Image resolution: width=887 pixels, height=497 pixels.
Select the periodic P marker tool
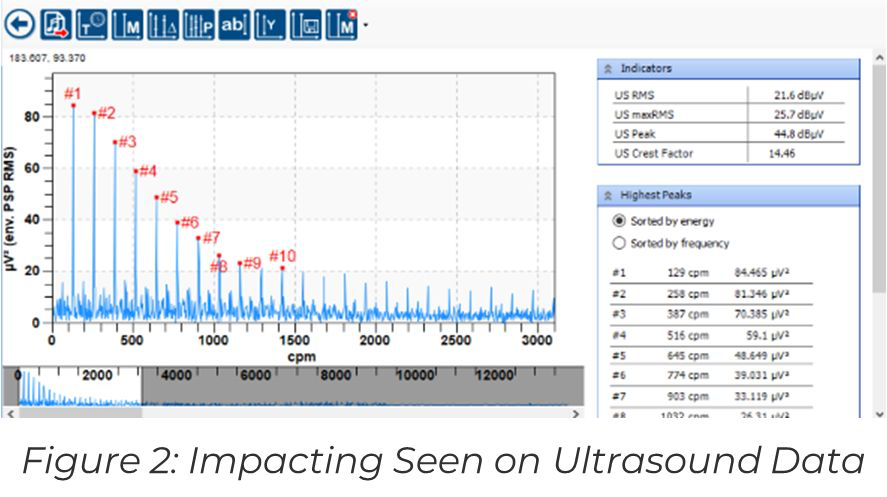point(199,24)
